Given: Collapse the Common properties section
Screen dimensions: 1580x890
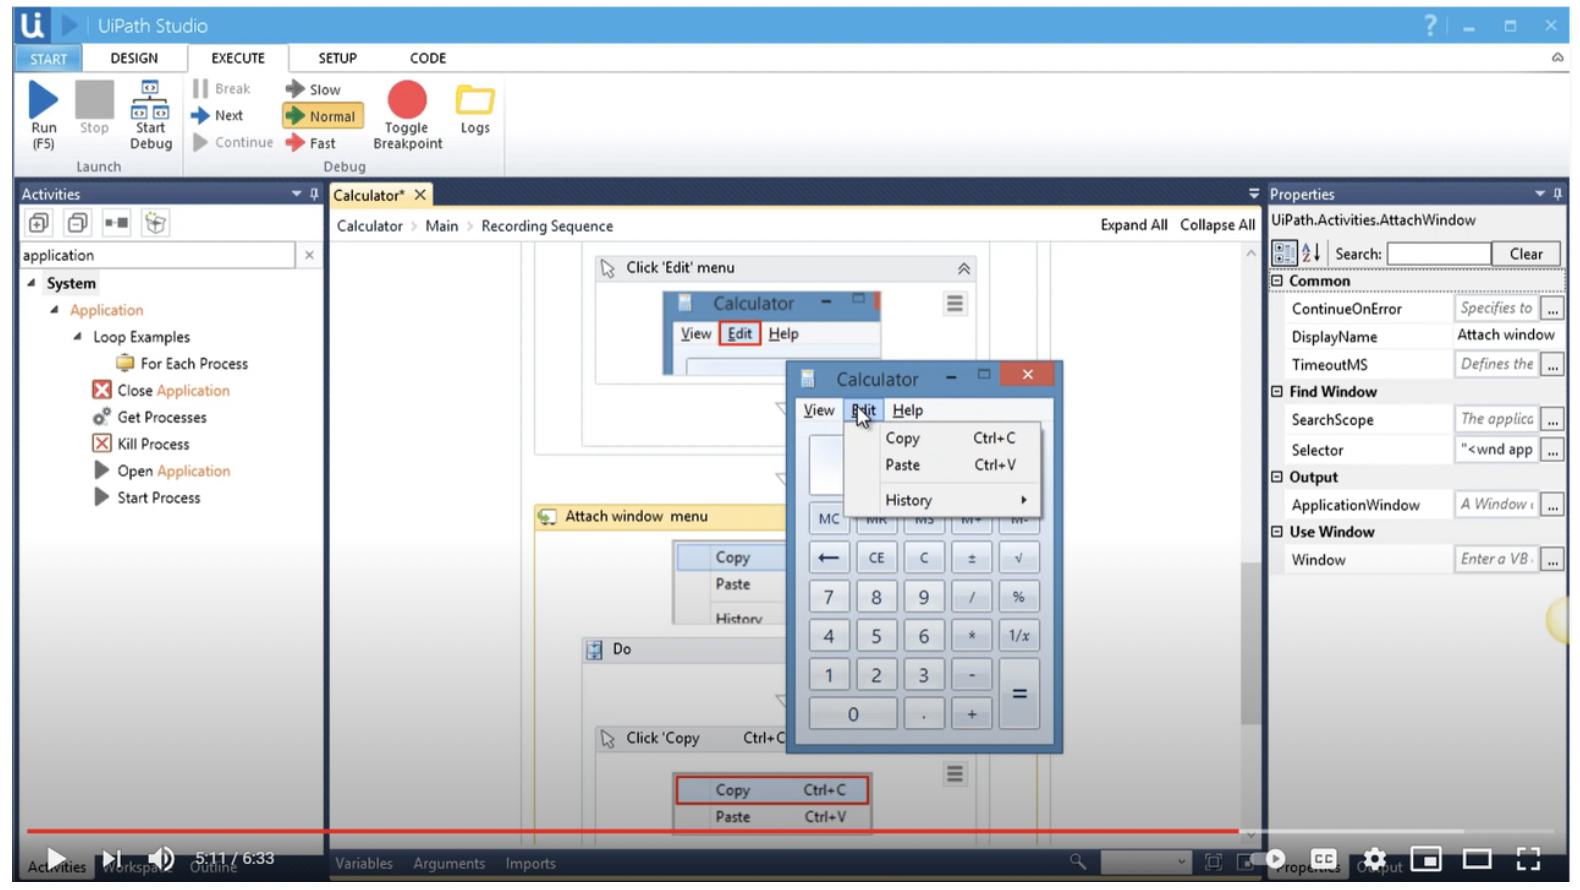Looking at the screenshot, I should [x=1277, y=281].
